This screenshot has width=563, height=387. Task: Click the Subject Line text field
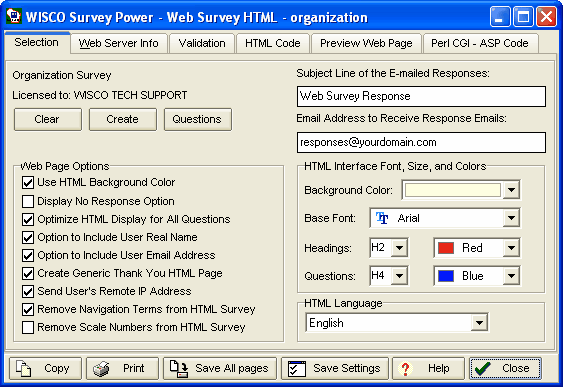(x=421, y=96)
